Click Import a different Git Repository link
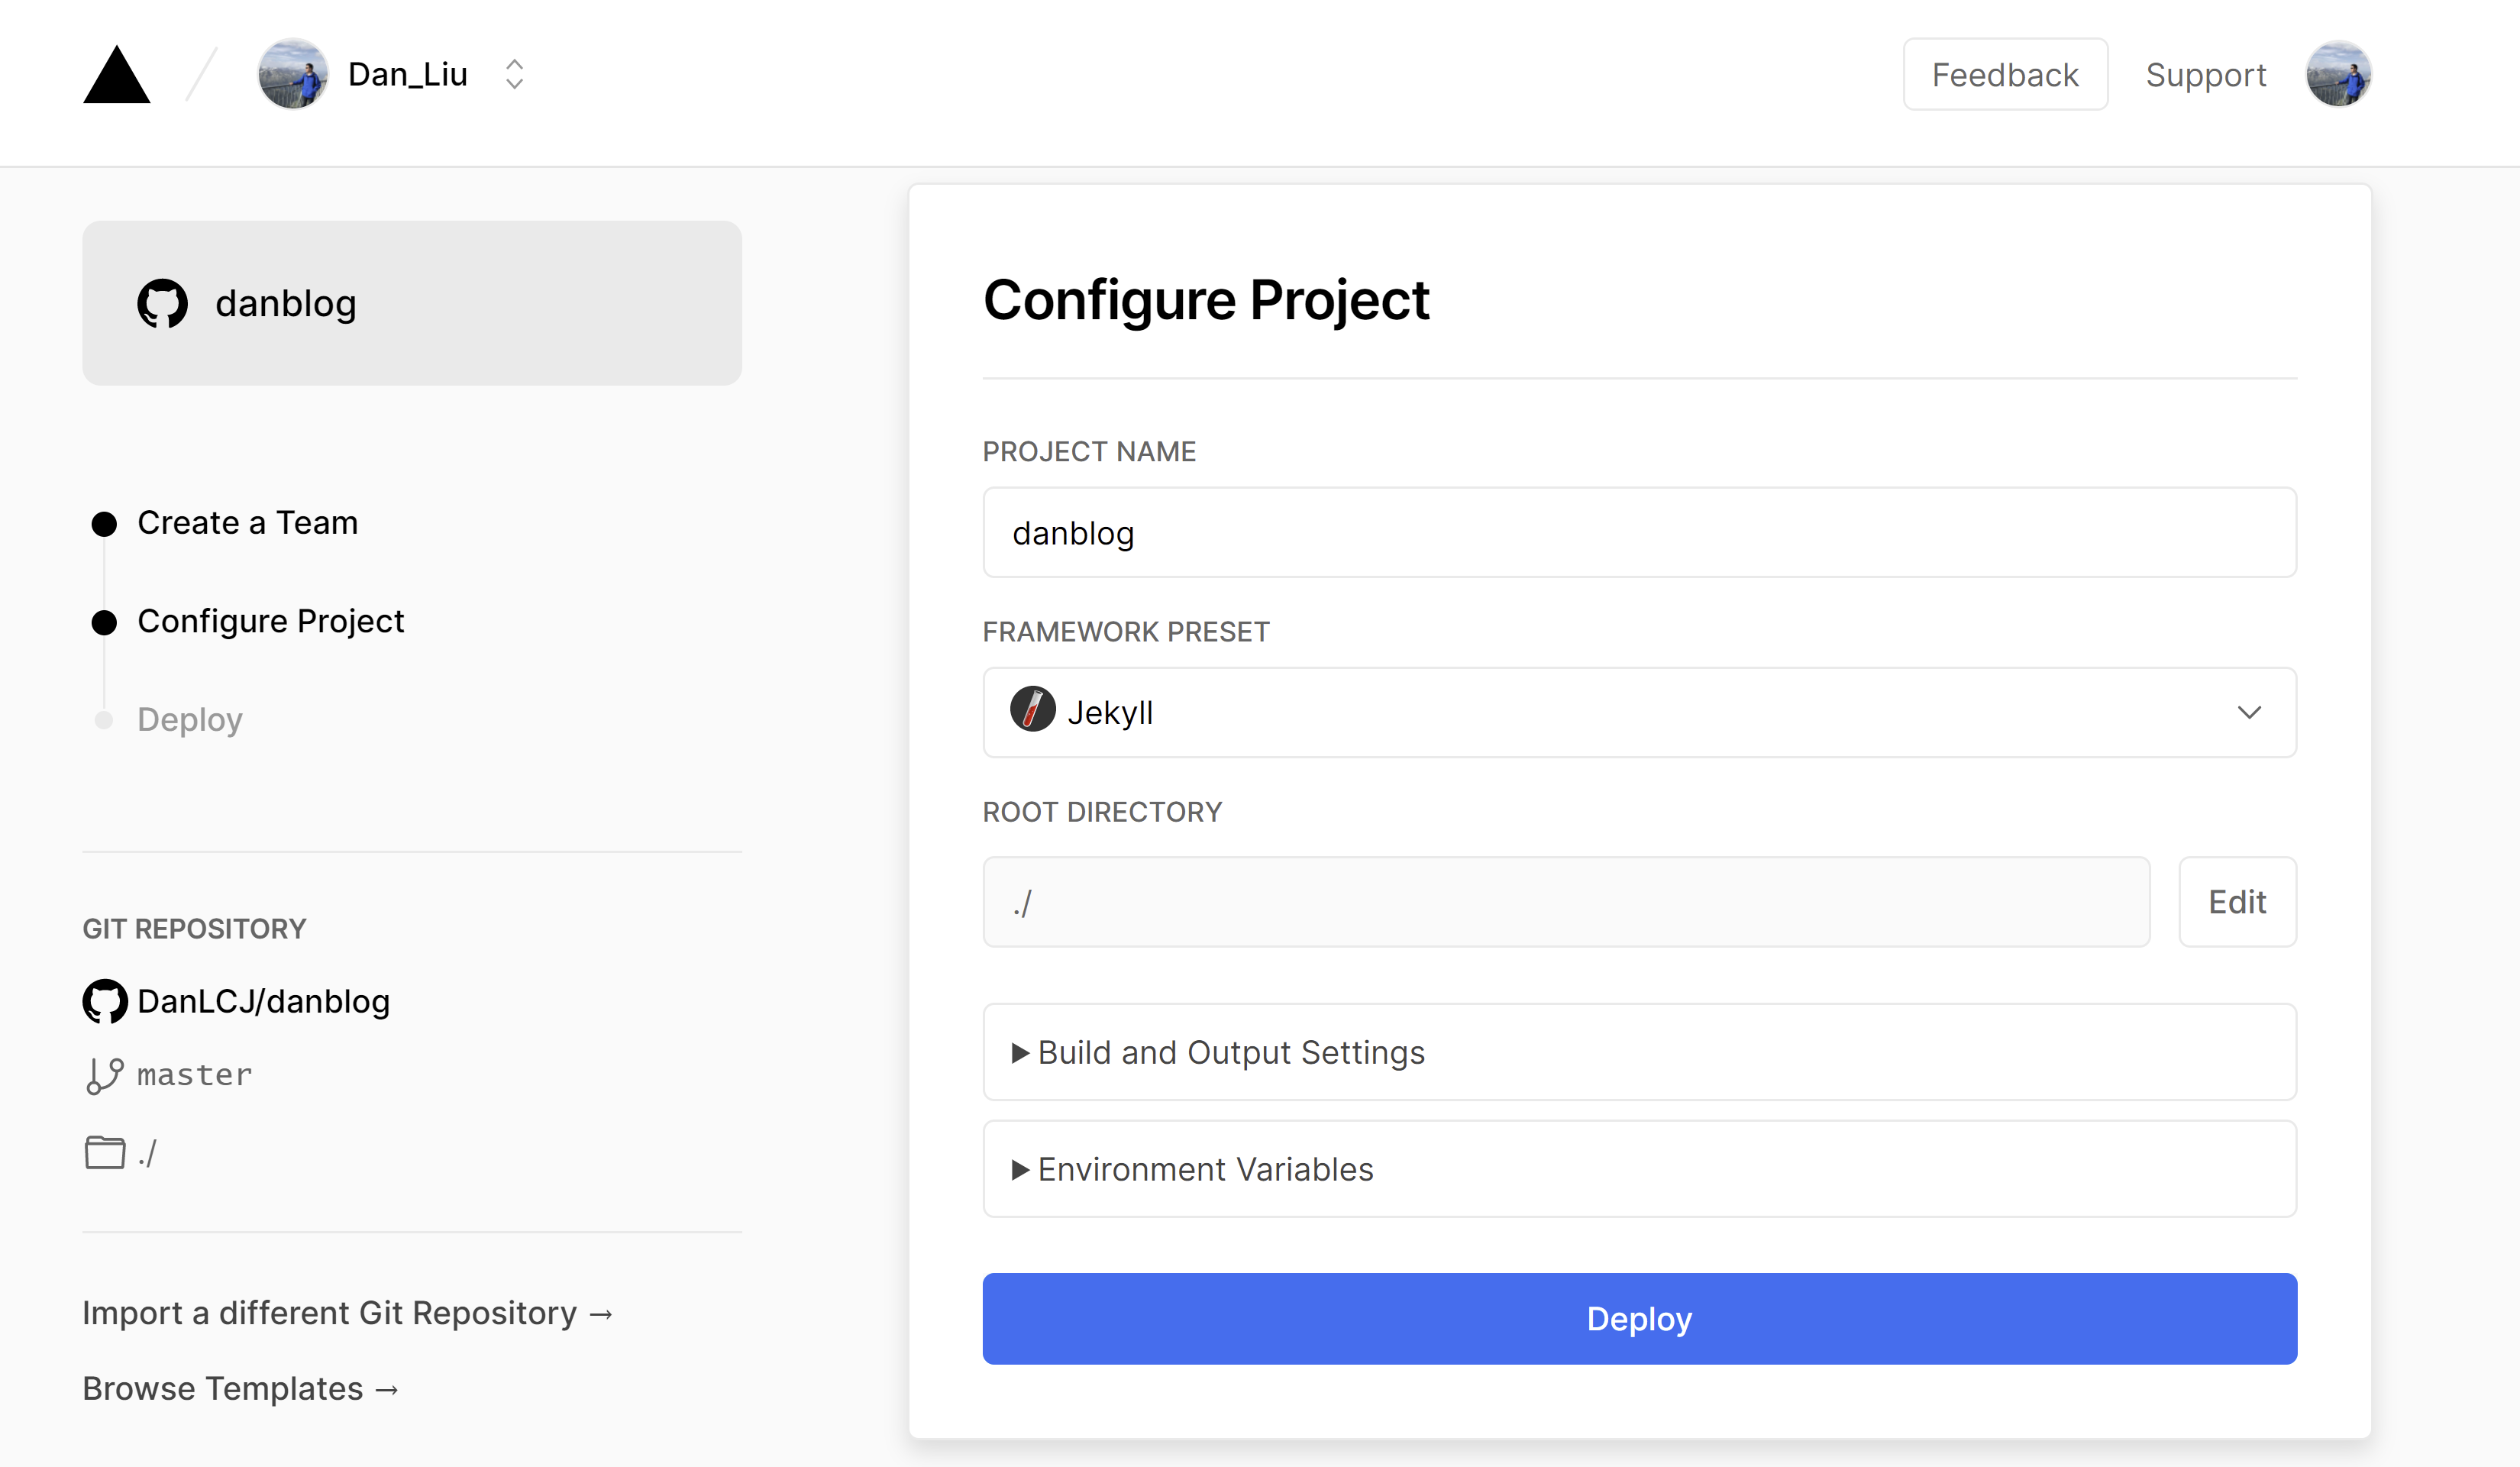The width and height of the screenshot is (2520, 1467). coord(347,1313)
